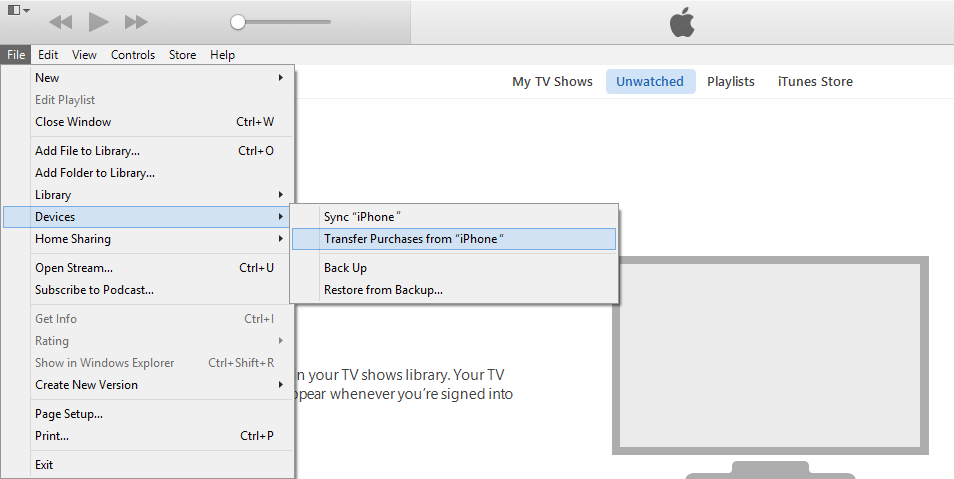Switch to Playlists tab
The height and width of the screenshot is (479, 954).
pos(731,82)
